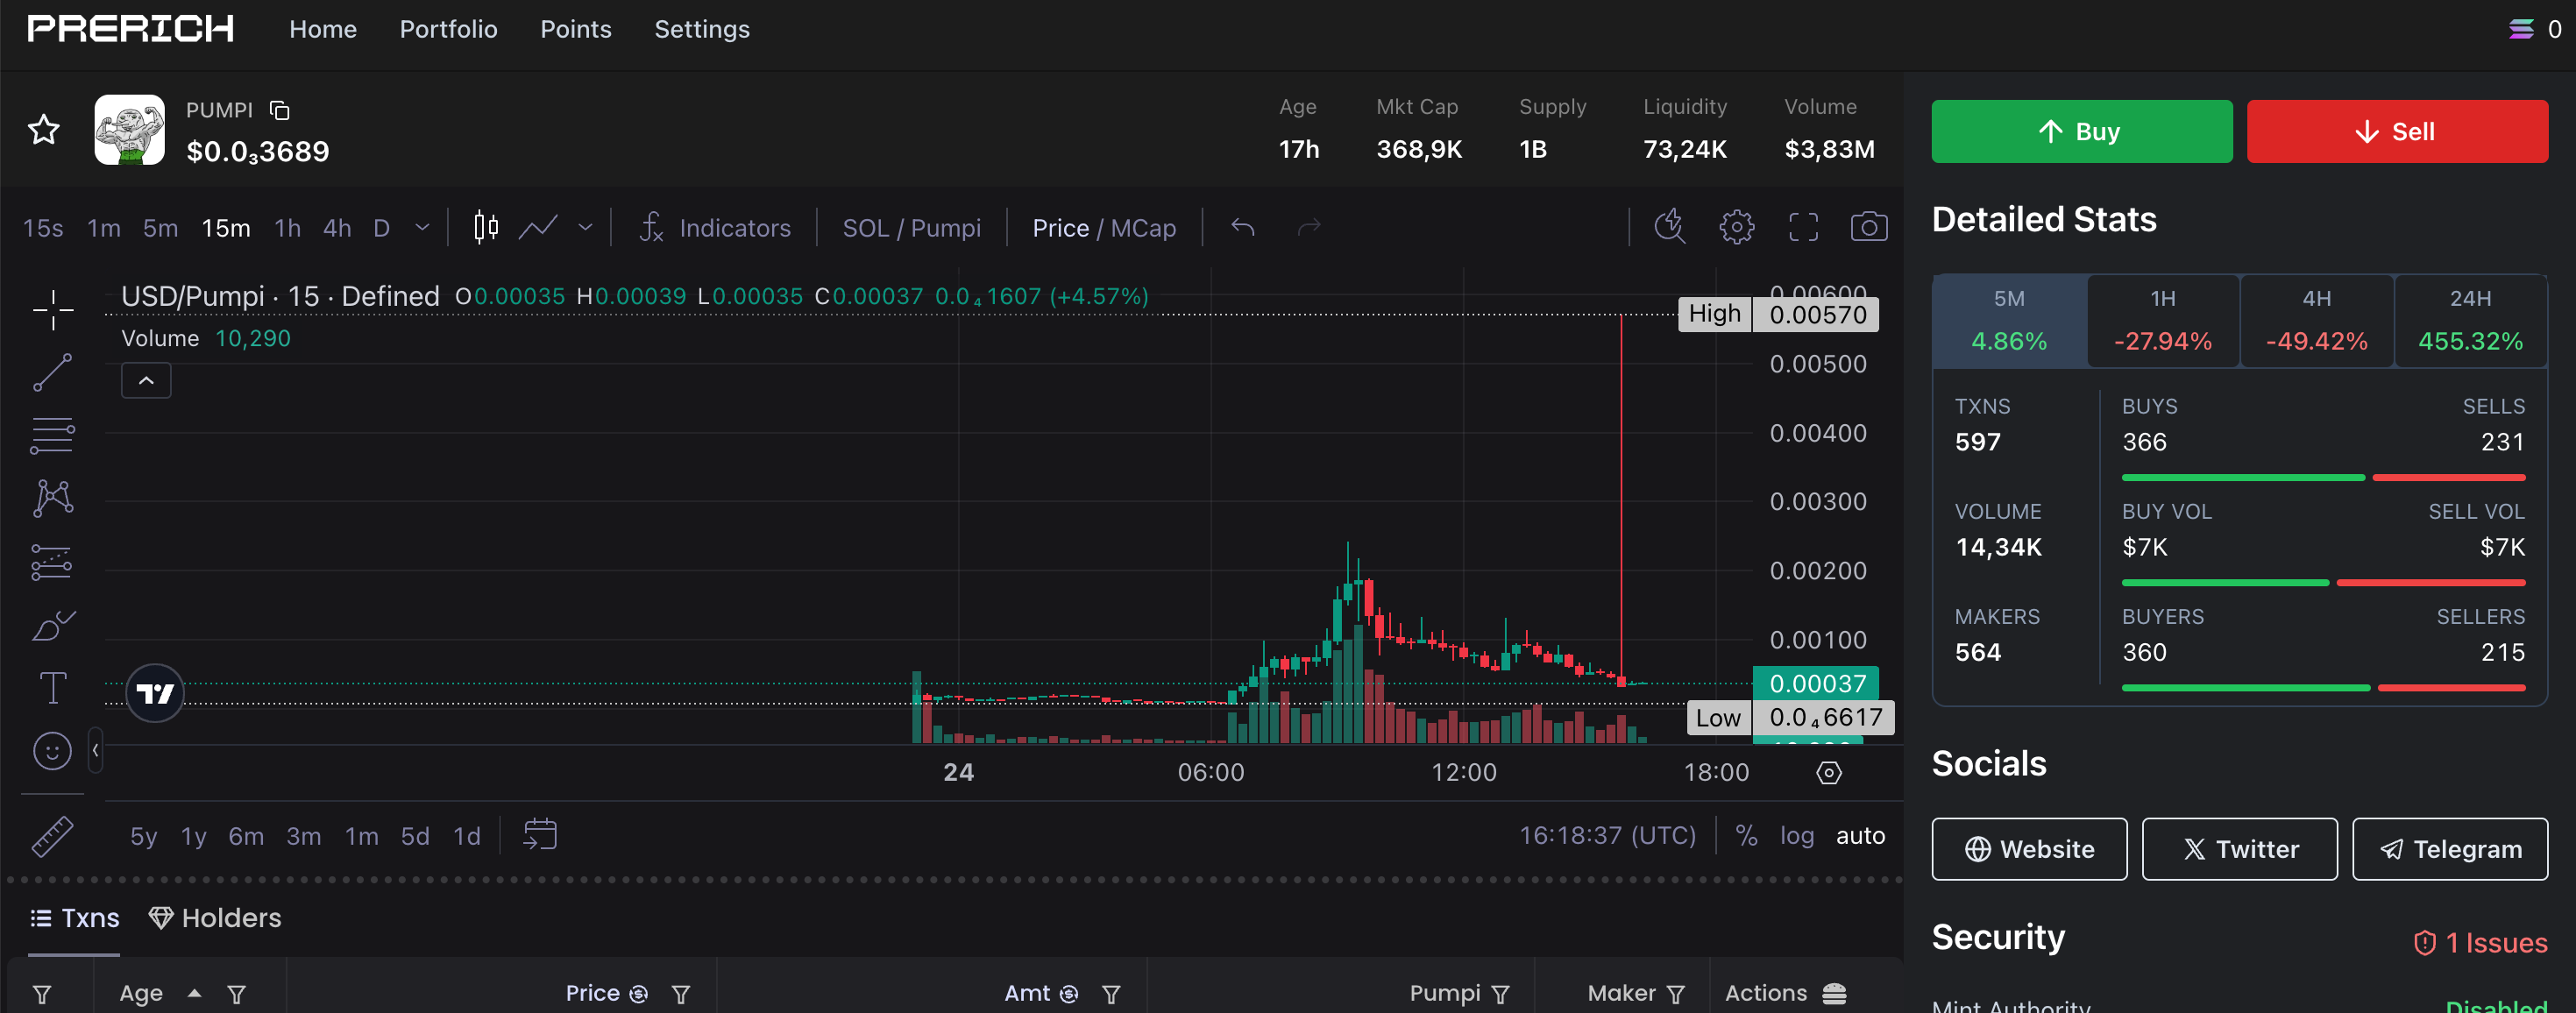The width and height of the screenshot is (2576, 1013).
Task: Select the crosshair cursor tool
Action: click(52, 309)
